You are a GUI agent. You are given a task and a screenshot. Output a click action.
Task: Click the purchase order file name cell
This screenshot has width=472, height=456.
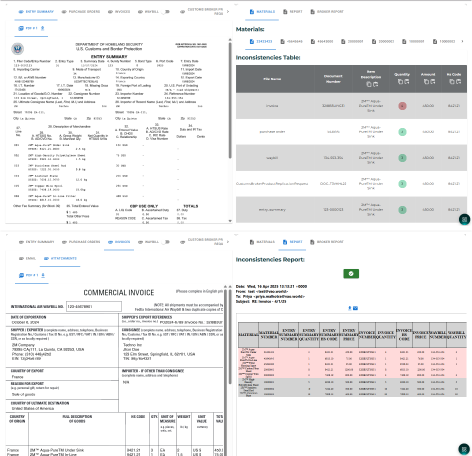click(272, 132)
